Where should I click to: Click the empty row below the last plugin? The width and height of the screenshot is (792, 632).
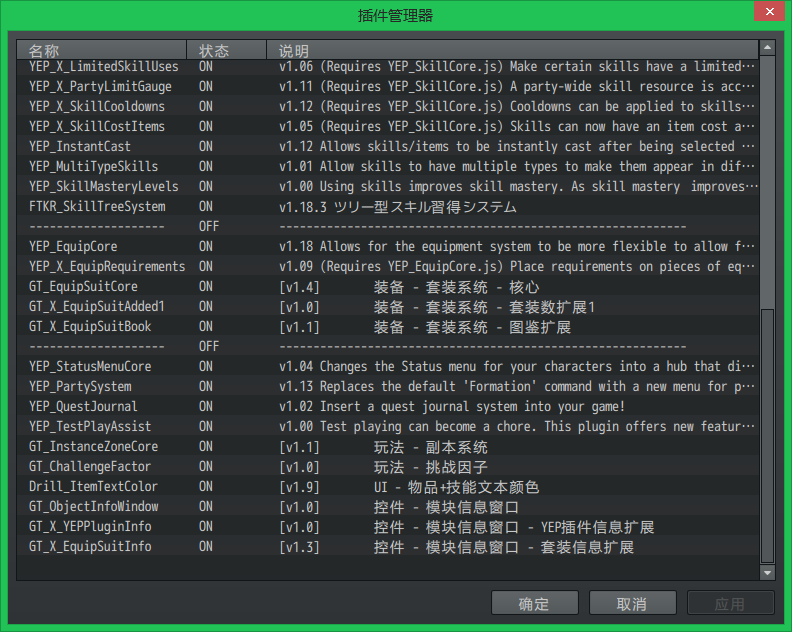pos(387,567)
